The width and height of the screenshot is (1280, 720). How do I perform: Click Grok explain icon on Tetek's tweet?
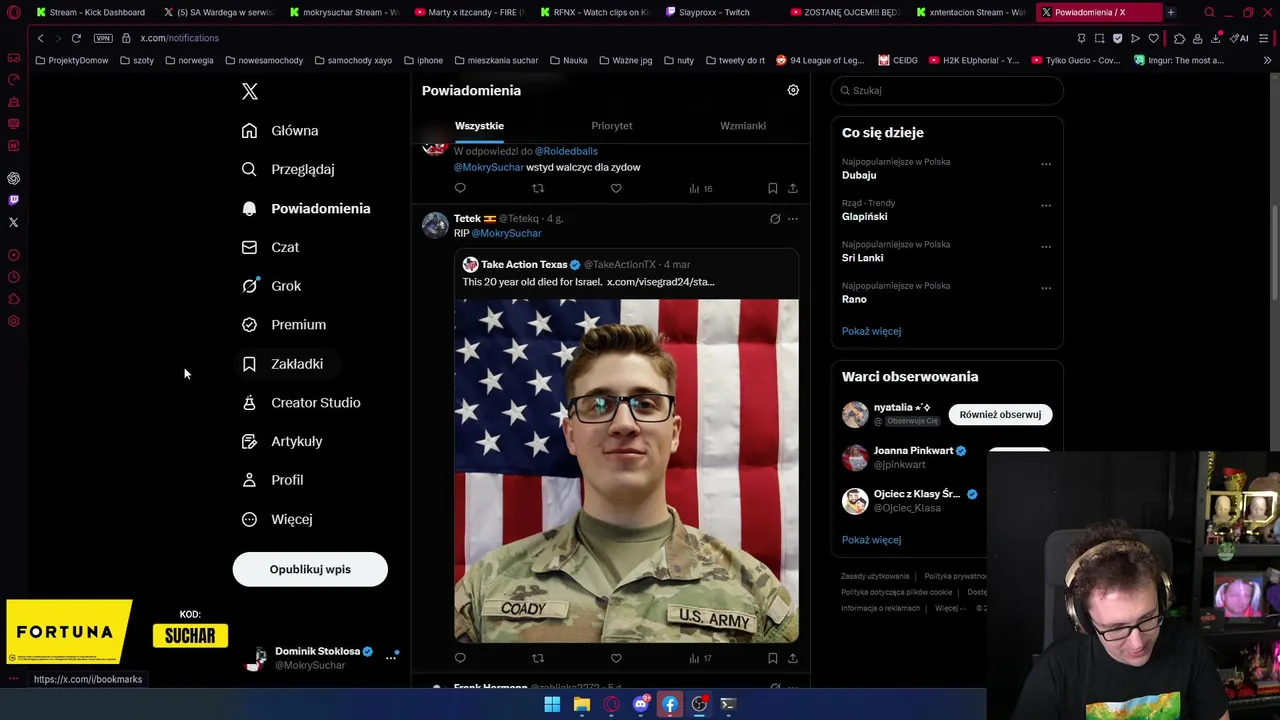774,219
